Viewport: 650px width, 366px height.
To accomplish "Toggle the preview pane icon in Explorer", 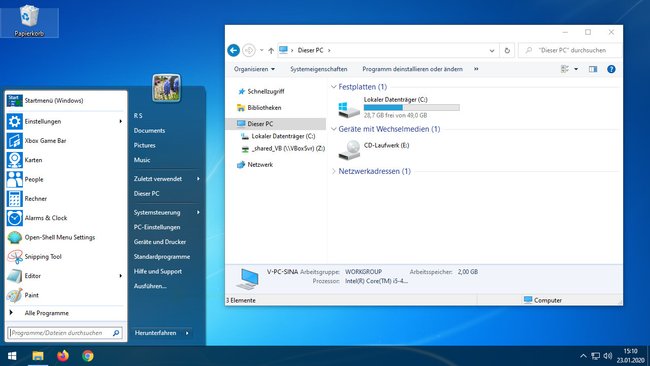I will click(x=593, y=69).
